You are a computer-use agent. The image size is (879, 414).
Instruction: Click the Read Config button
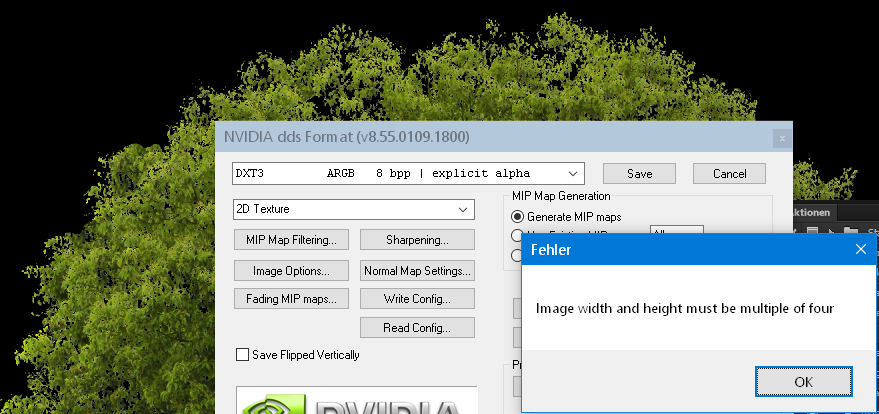tap(417, 328)
